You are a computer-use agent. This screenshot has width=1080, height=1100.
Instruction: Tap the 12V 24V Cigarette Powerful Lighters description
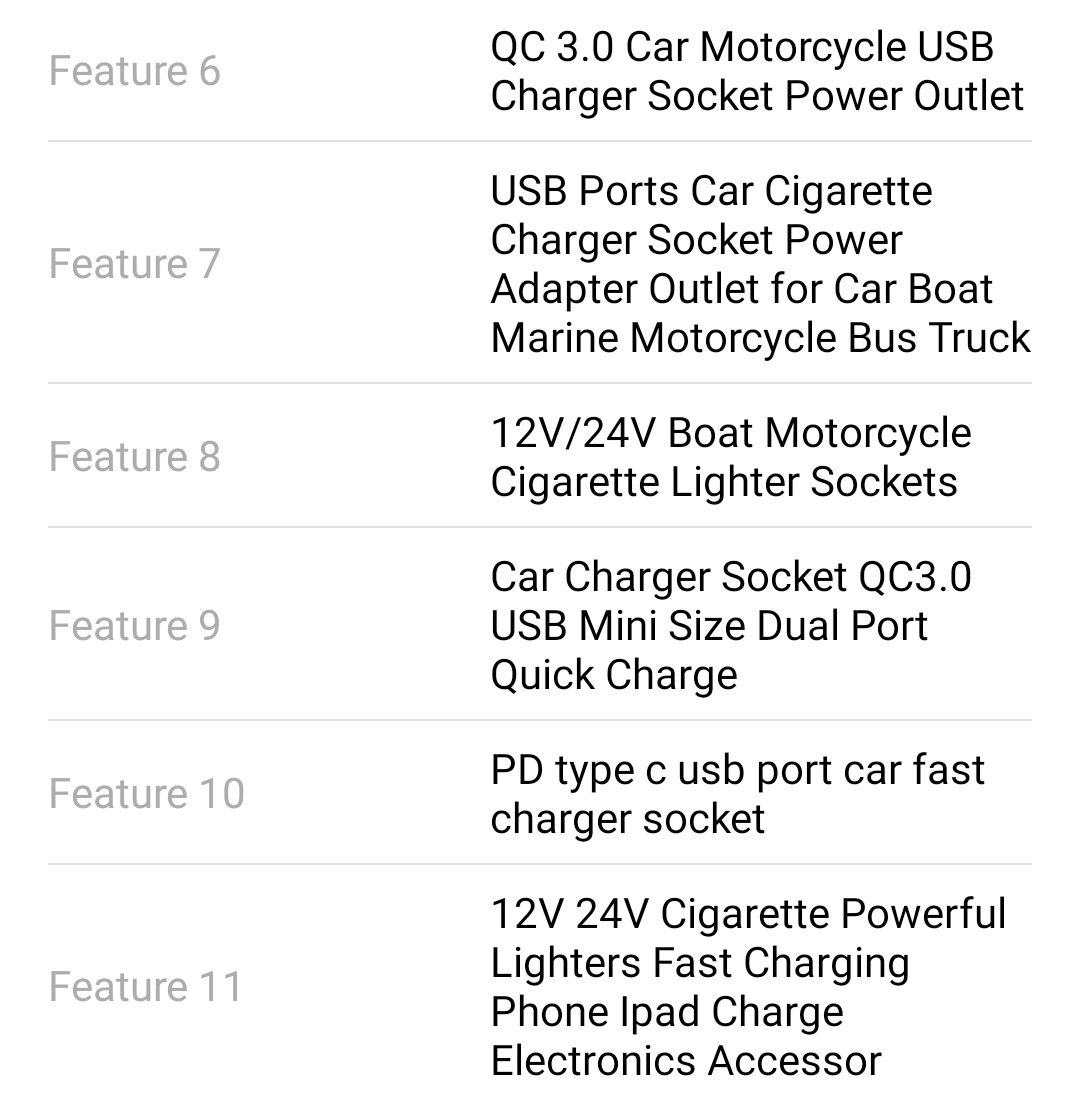point(748,986)
